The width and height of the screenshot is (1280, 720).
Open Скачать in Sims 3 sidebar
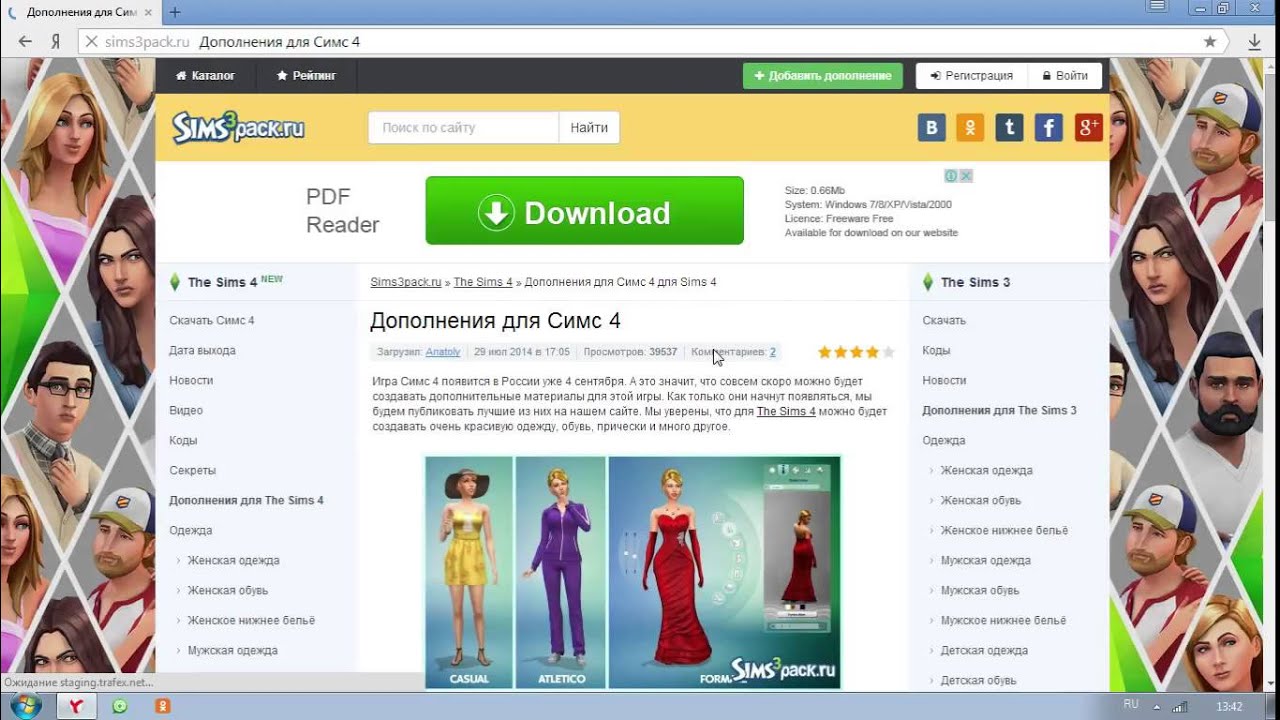[x=944, y=320]
